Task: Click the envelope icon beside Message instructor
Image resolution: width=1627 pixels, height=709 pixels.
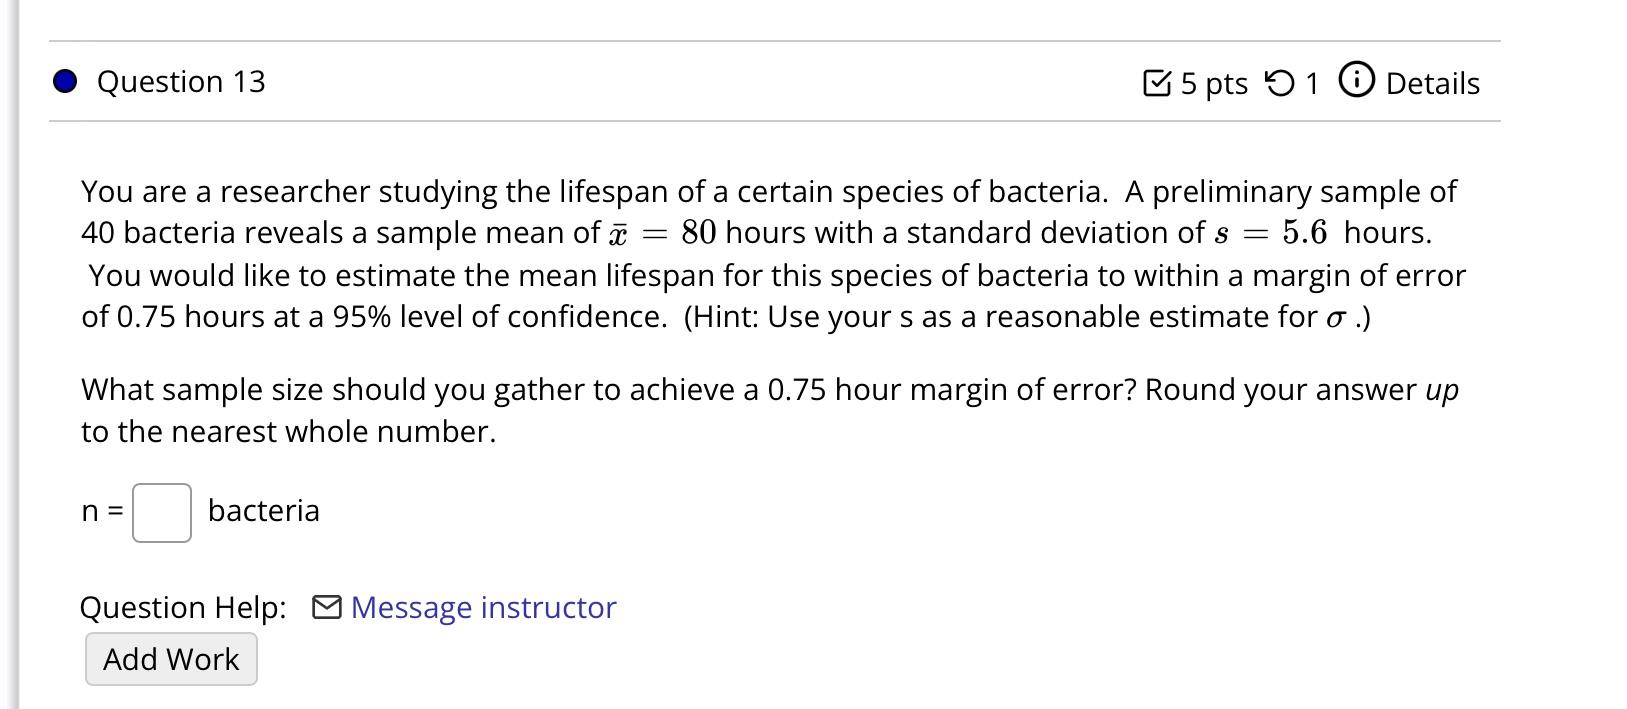Action: [327, 607]
